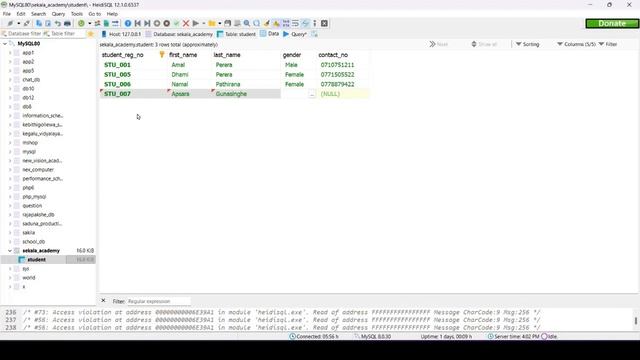The image size is (640, 360).
Task: Open dropdown arrow beside run icon
Action: click(x=203, y=24)
